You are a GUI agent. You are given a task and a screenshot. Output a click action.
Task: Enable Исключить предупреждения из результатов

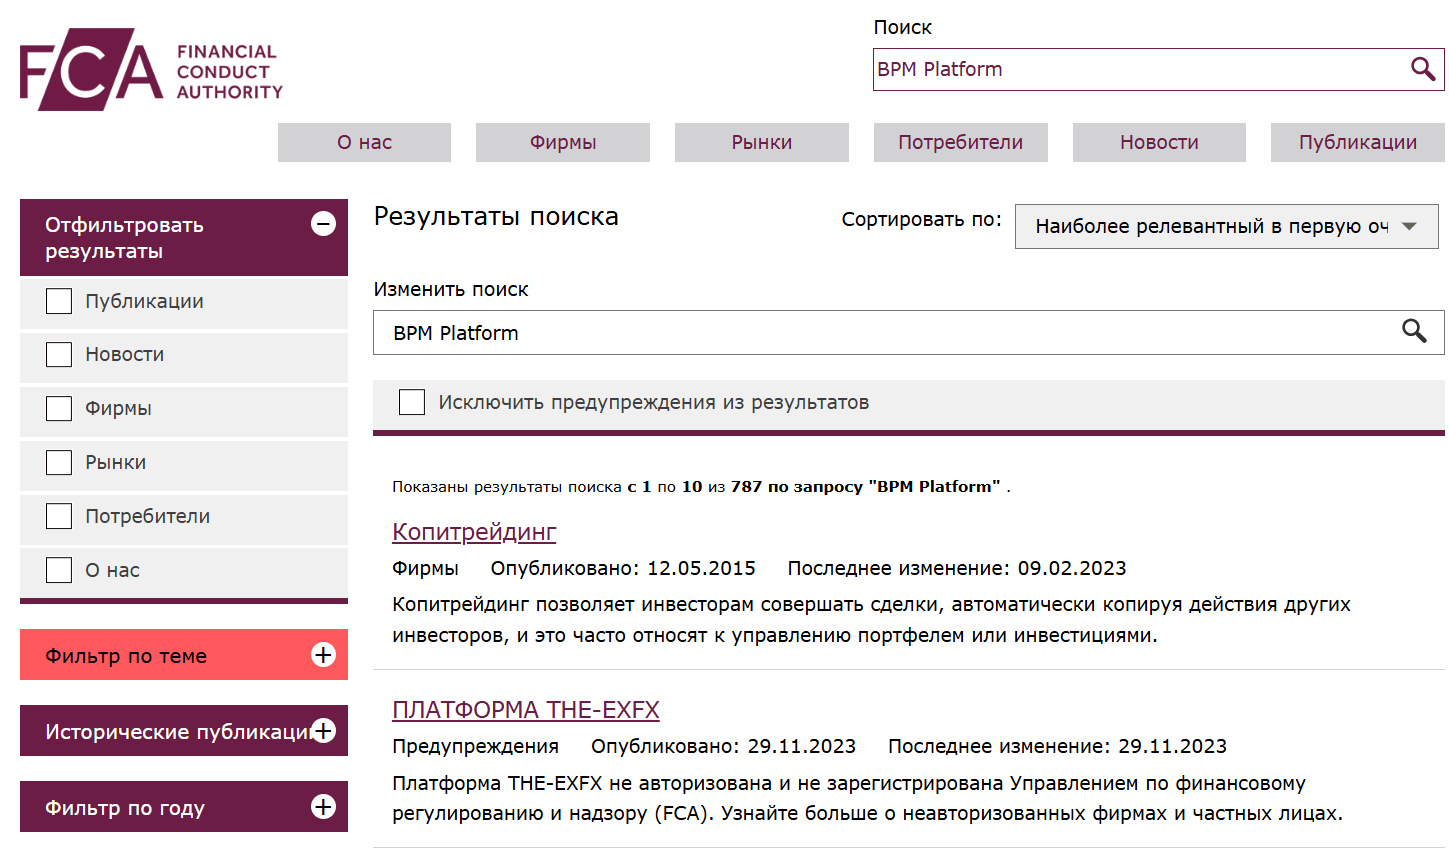(412, 401)
